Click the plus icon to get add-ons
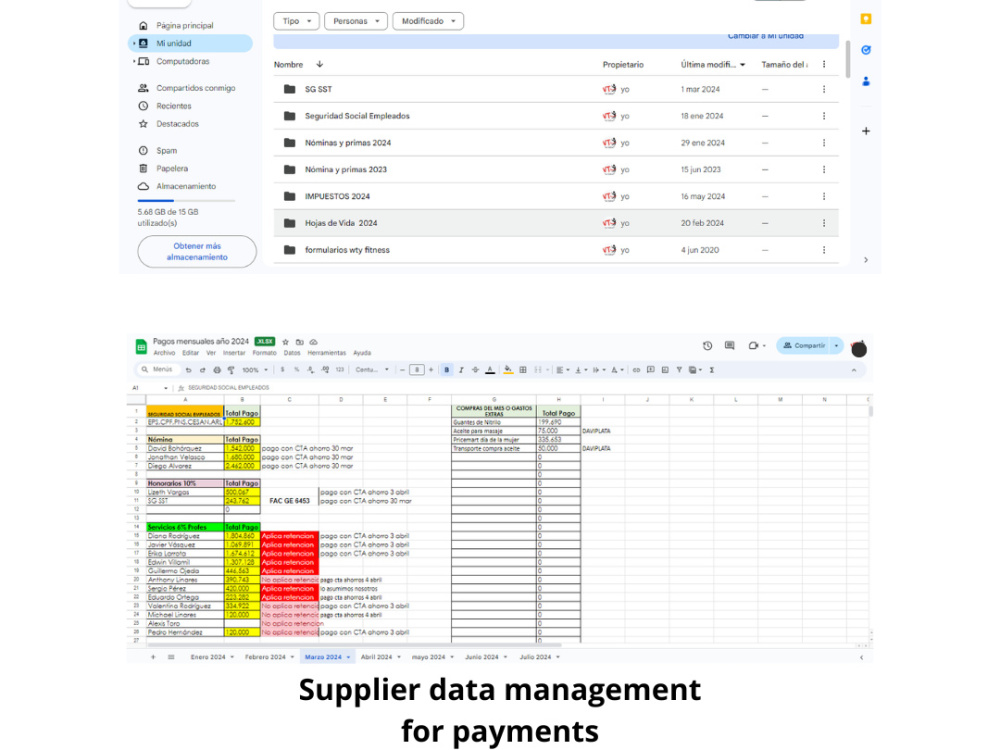Screen dimensions: 1000x750 865,131
